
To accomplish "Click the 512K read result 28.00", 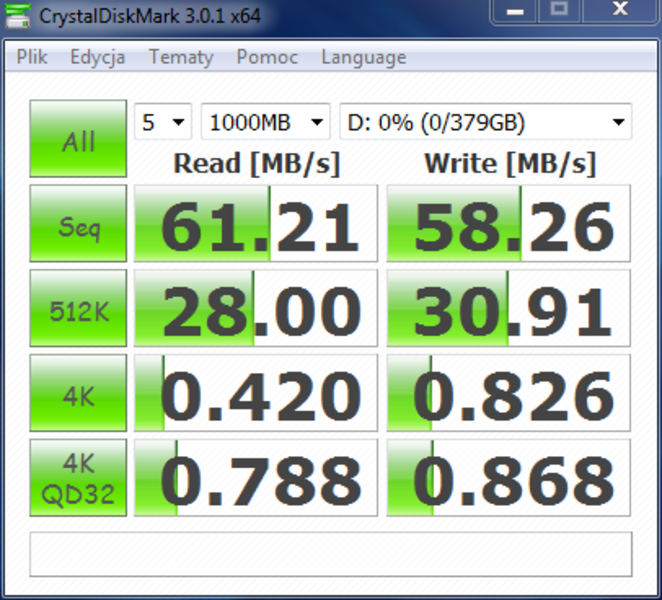I will 256,308.
